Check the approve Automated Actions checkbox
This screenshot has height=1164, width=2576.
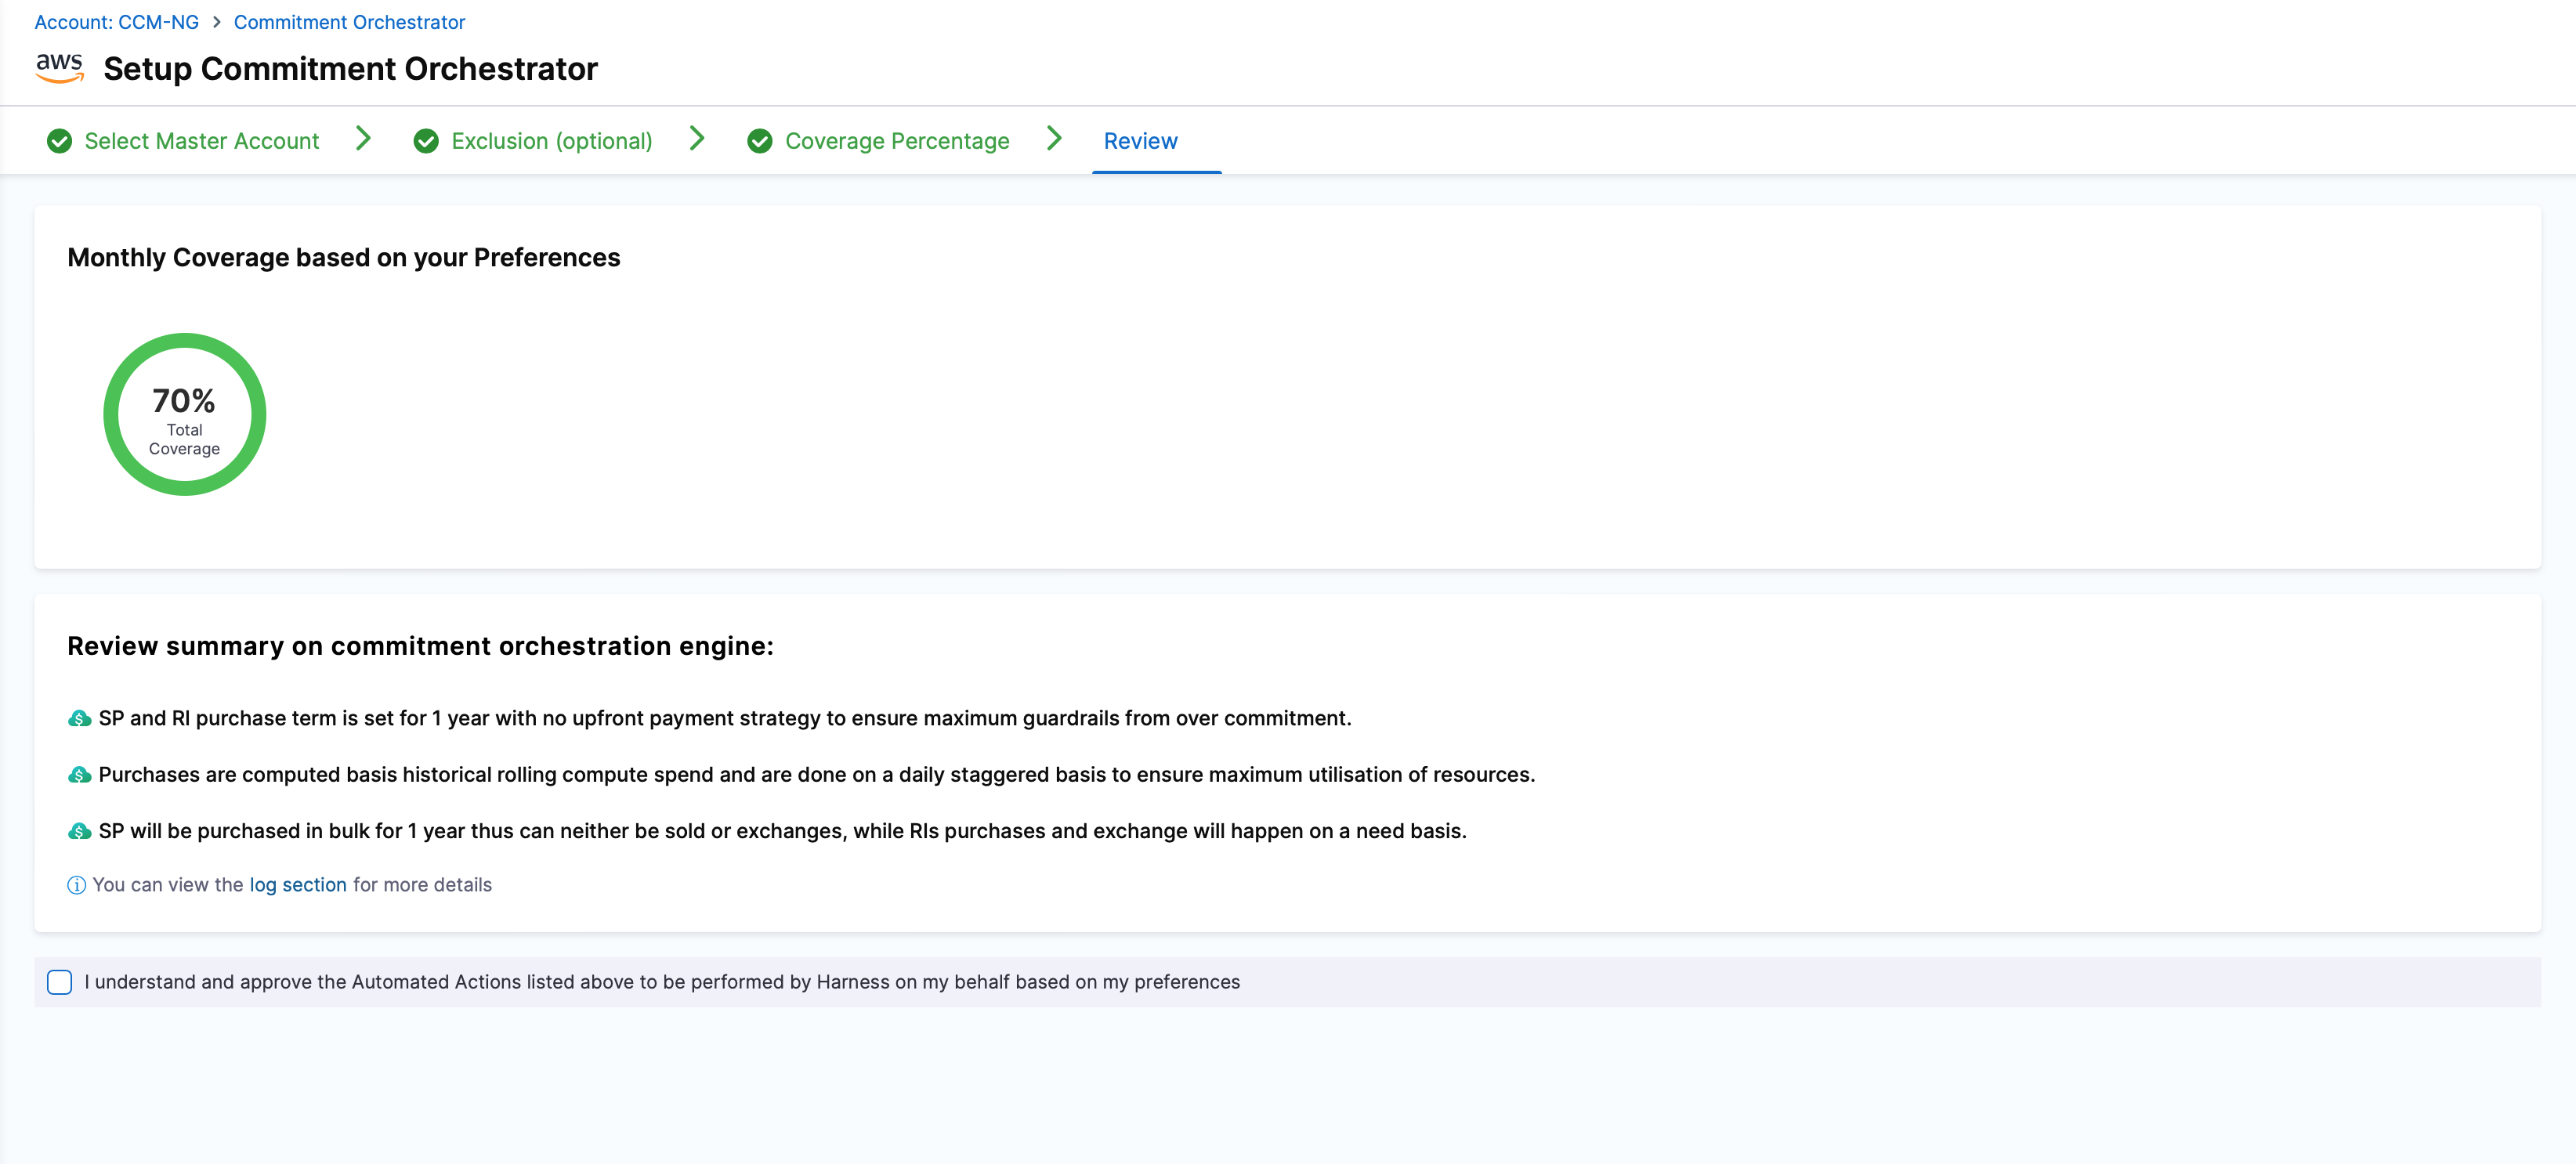click(60, 982)
